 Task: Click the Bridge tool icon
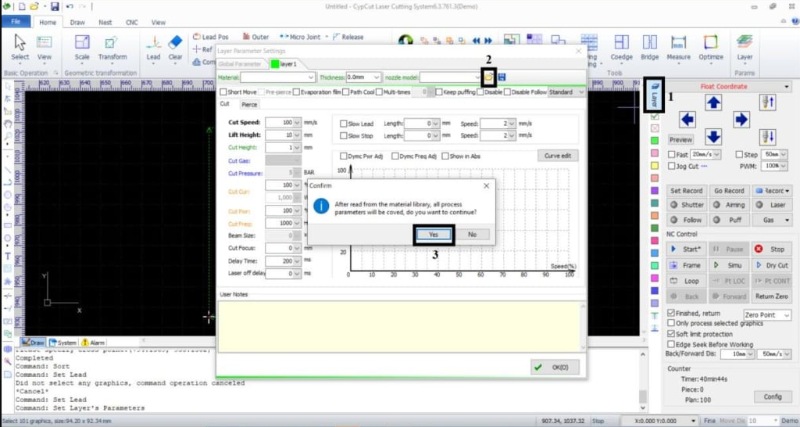tap(650, 44)
